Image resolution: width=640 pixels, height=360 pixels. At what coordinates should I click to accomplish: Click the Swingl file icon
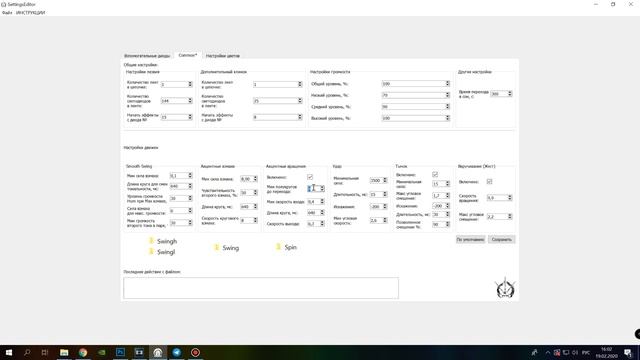[151, 251]
